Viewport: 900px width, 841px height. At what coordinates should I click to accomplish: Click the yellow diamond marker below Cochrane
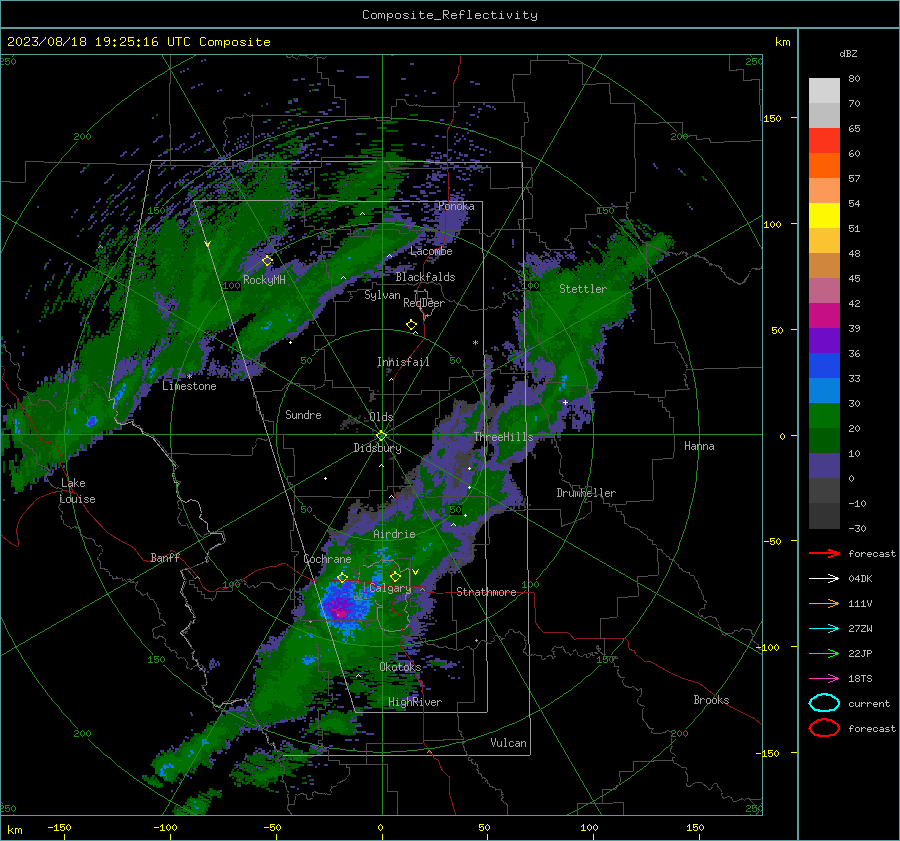tap(343, 578)
